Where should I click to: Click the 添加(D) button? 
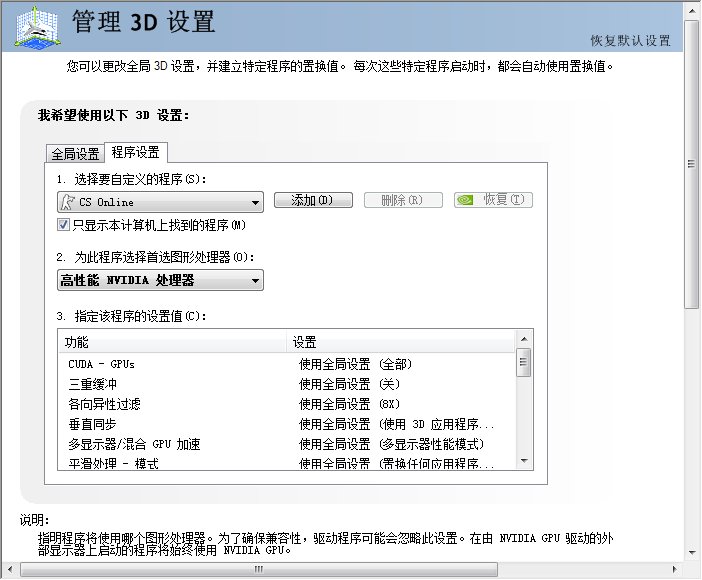click(313, 200)
